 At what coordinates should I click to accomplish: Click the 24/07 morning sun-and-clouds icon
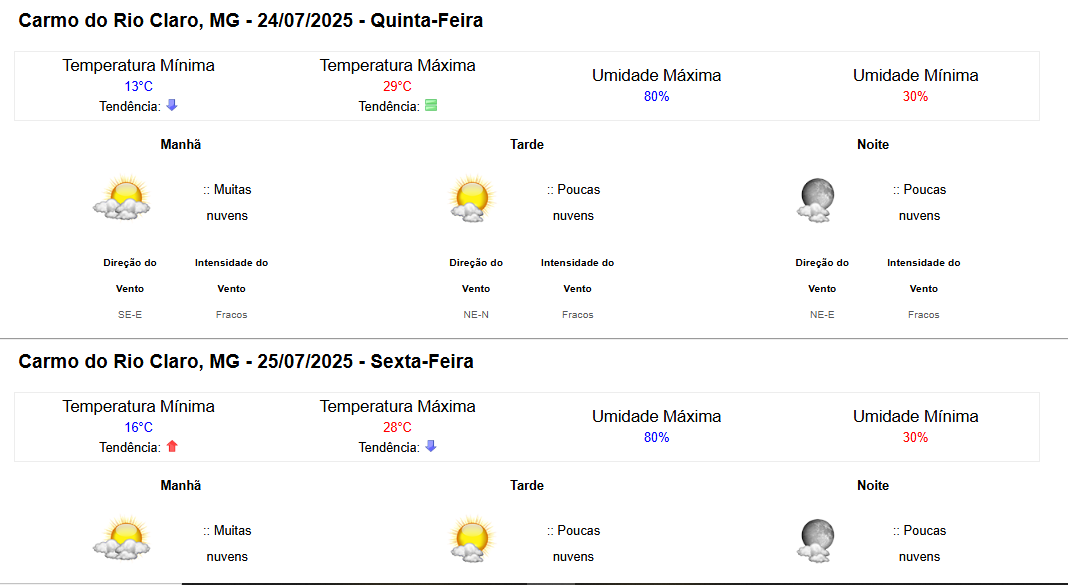click(122, 198)
